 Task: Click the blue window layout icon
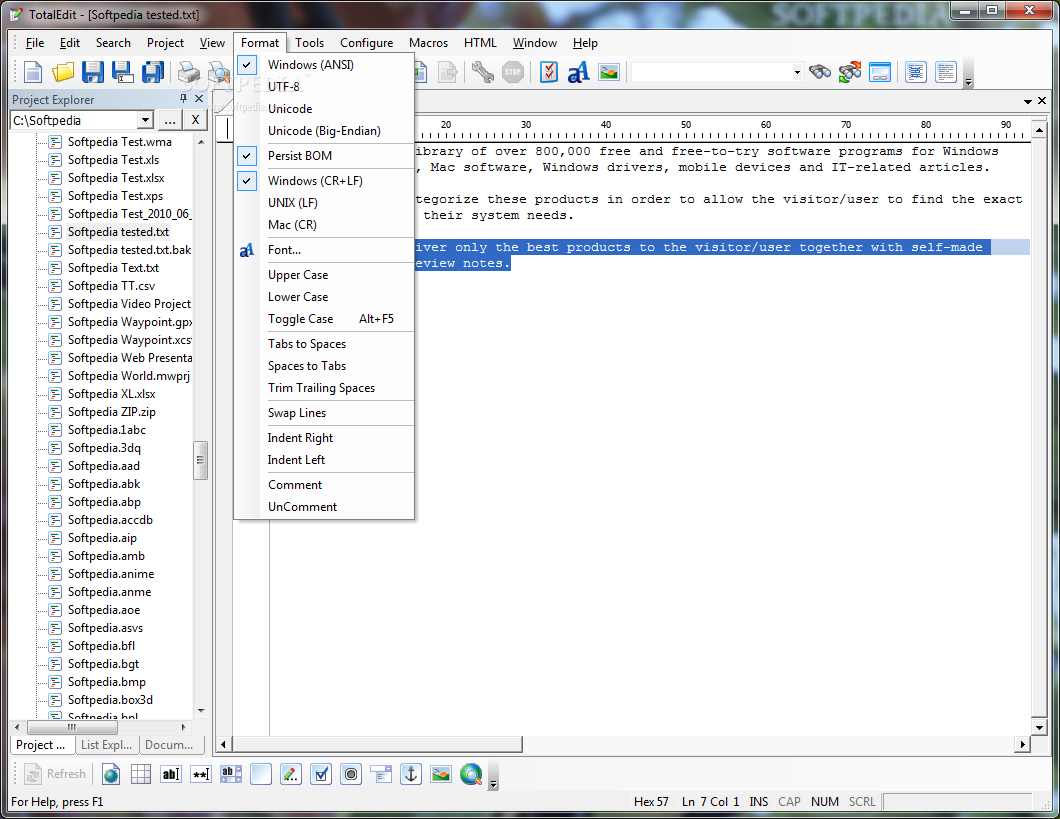tap(880, 72)
